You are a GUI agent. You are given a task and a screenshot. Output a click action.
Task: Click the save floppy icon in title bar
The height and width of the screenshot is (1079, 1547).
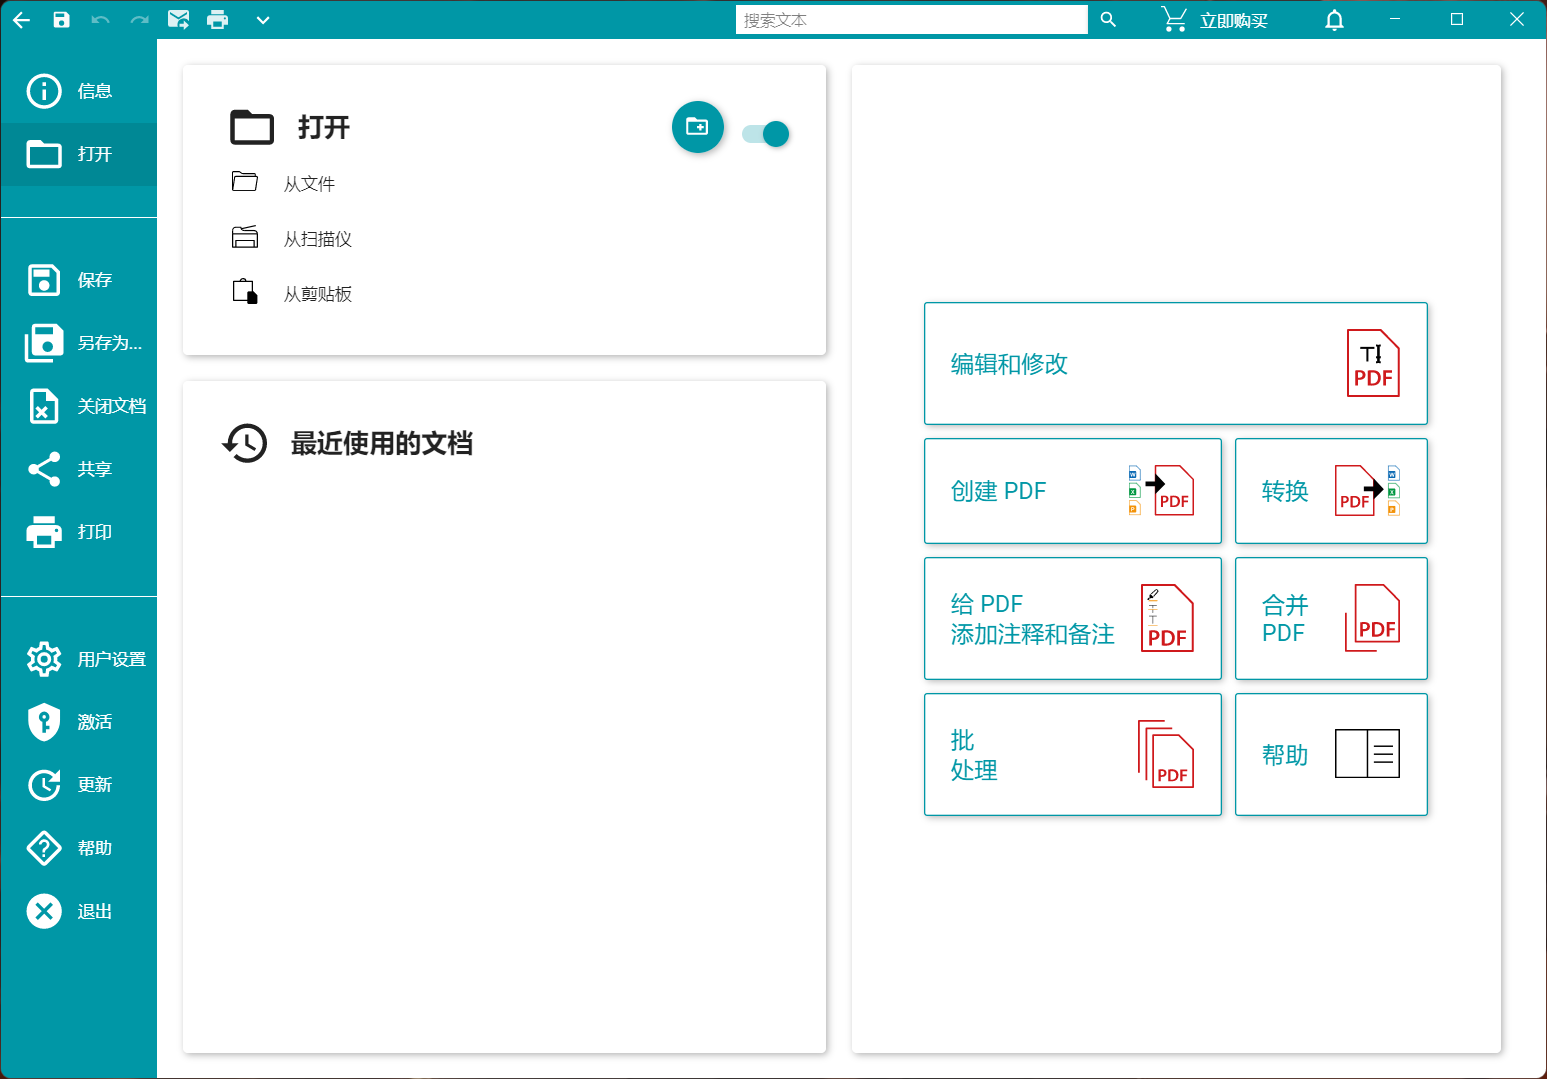point(62,19)
